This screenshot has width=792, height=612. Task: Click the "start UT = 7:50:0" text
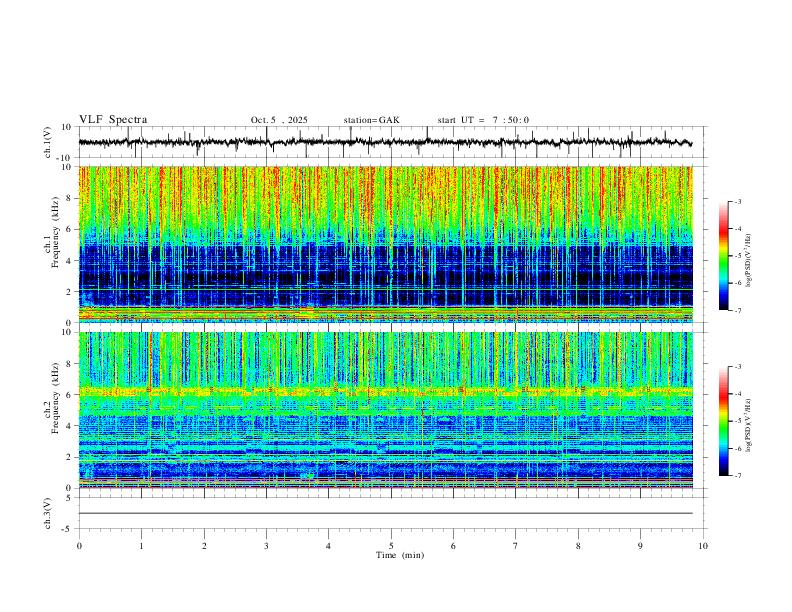point(483,120)
